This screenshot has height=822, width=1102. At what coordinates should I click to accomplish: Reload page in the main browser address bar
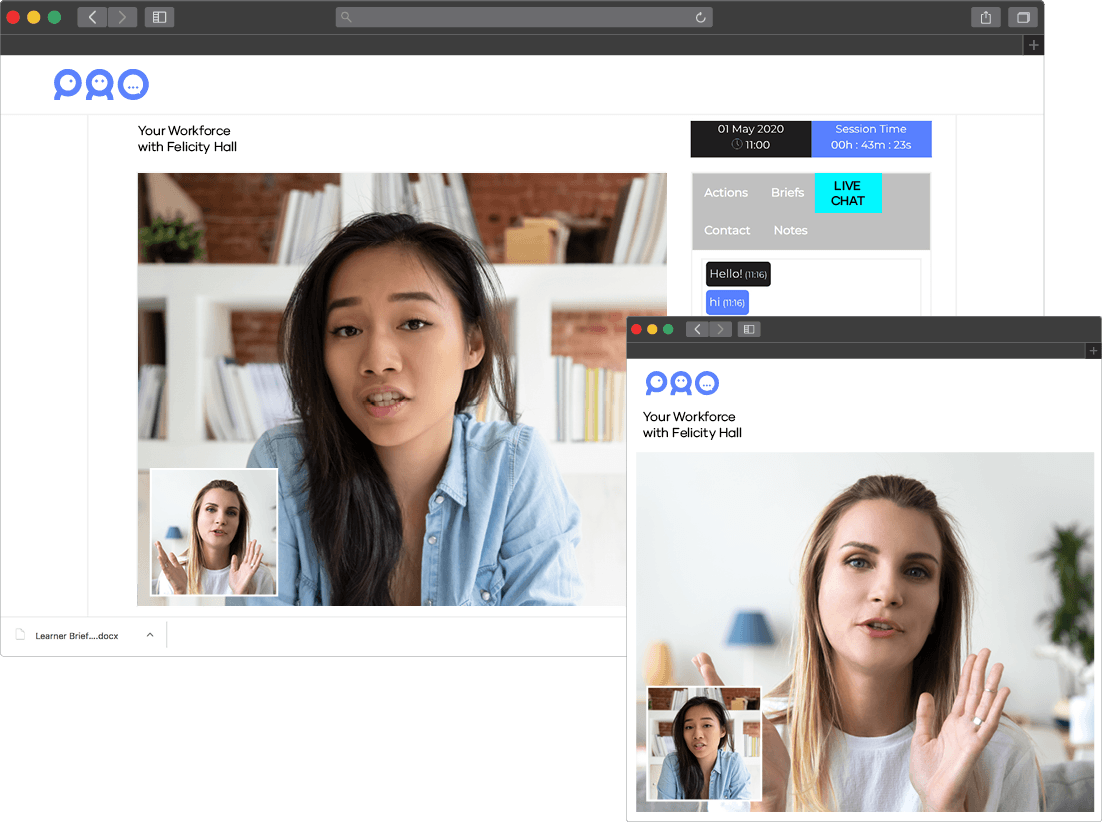coord(701,18)
